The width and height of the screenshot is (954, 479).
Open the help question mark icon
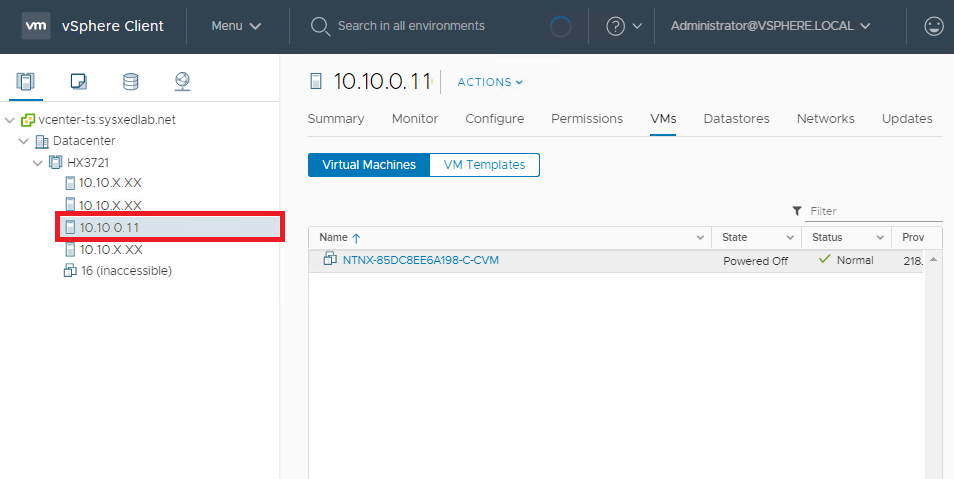(616, 26)
